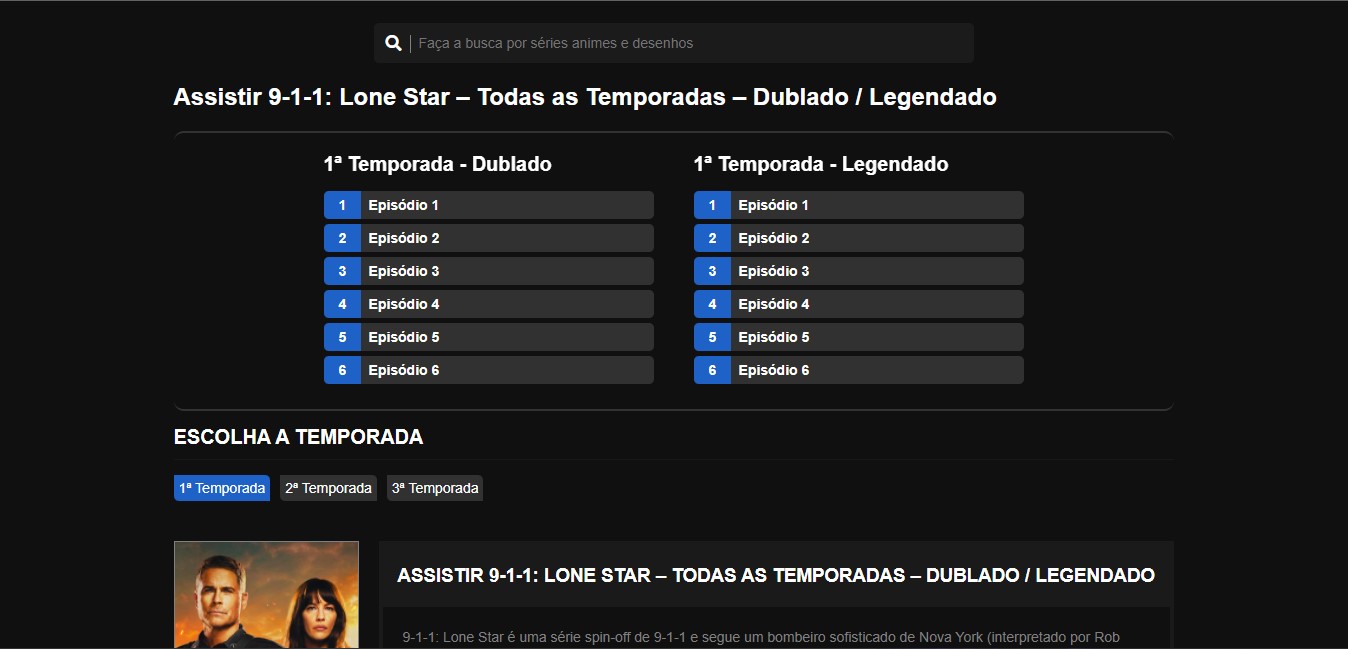Click the series search input field
The height and width of the screenshot is (649, 1348).
tap(690, 43)
